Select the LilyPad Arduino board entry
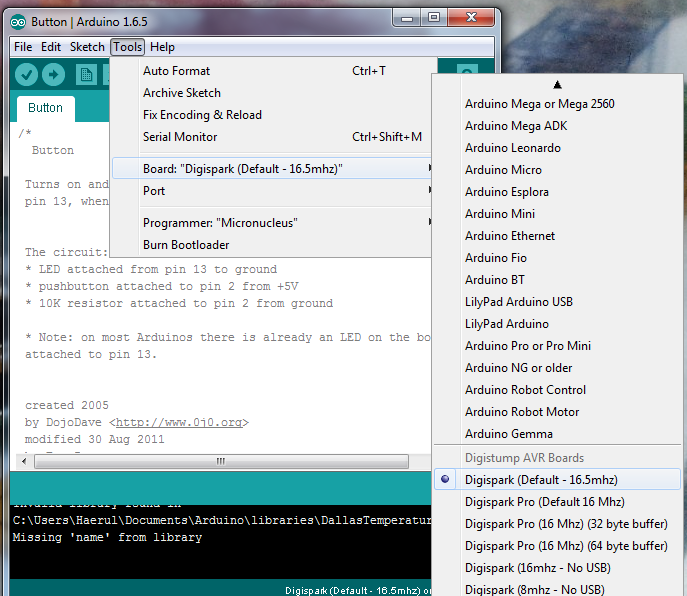The width and height of the screenshot is (687, 596). pos(557,323)
